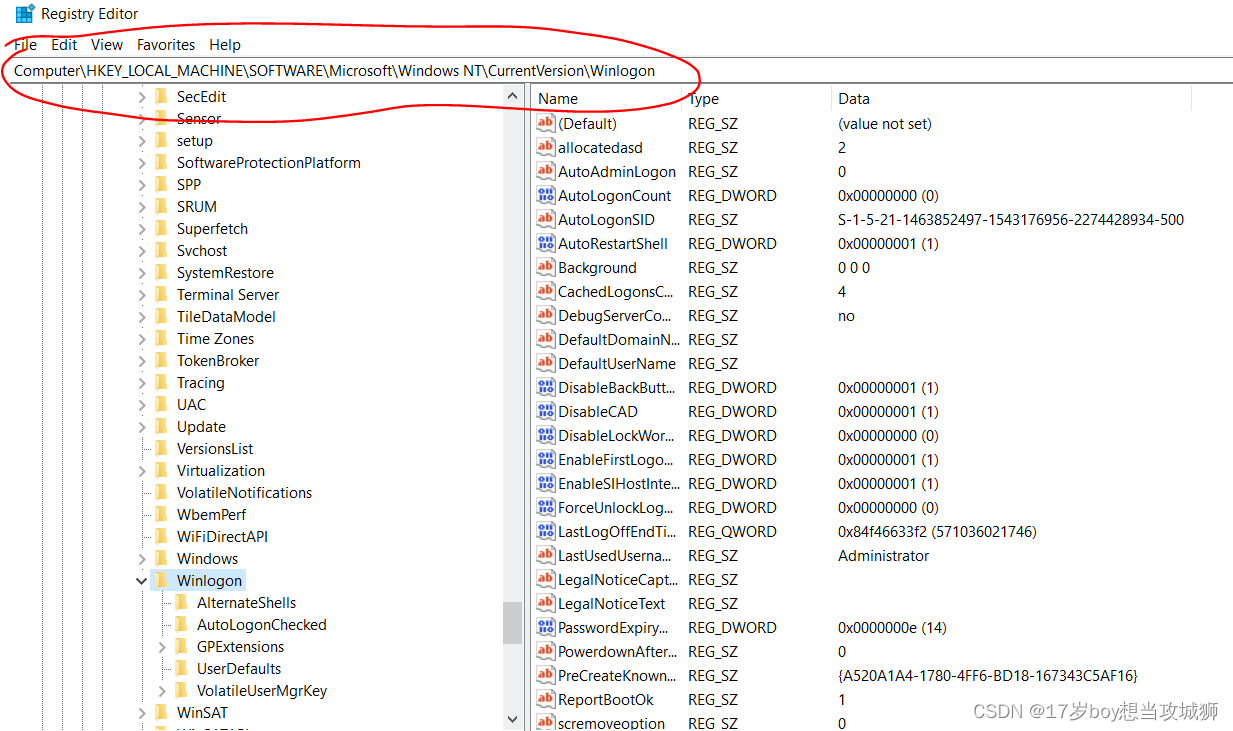This screenshot has width=1233, height=731.
Task: Click the AutoAdminLogon string value icon
Action: pyautogui.click(x=545, y=171)
